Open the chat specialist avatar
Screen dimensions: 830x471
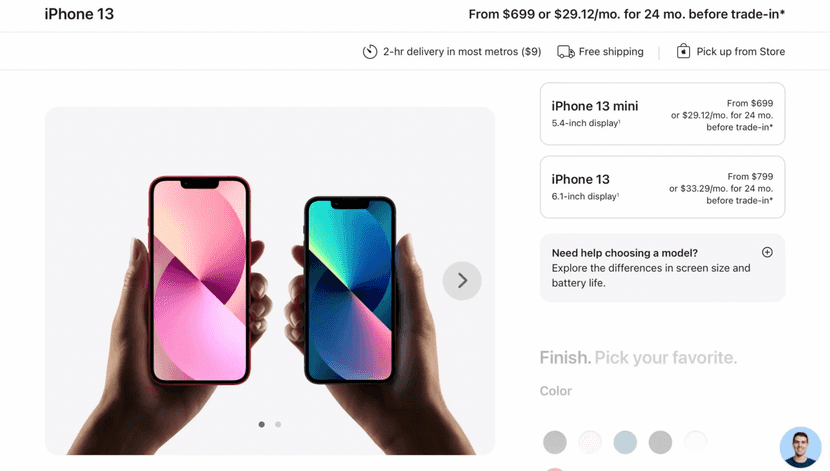point(800,447)
